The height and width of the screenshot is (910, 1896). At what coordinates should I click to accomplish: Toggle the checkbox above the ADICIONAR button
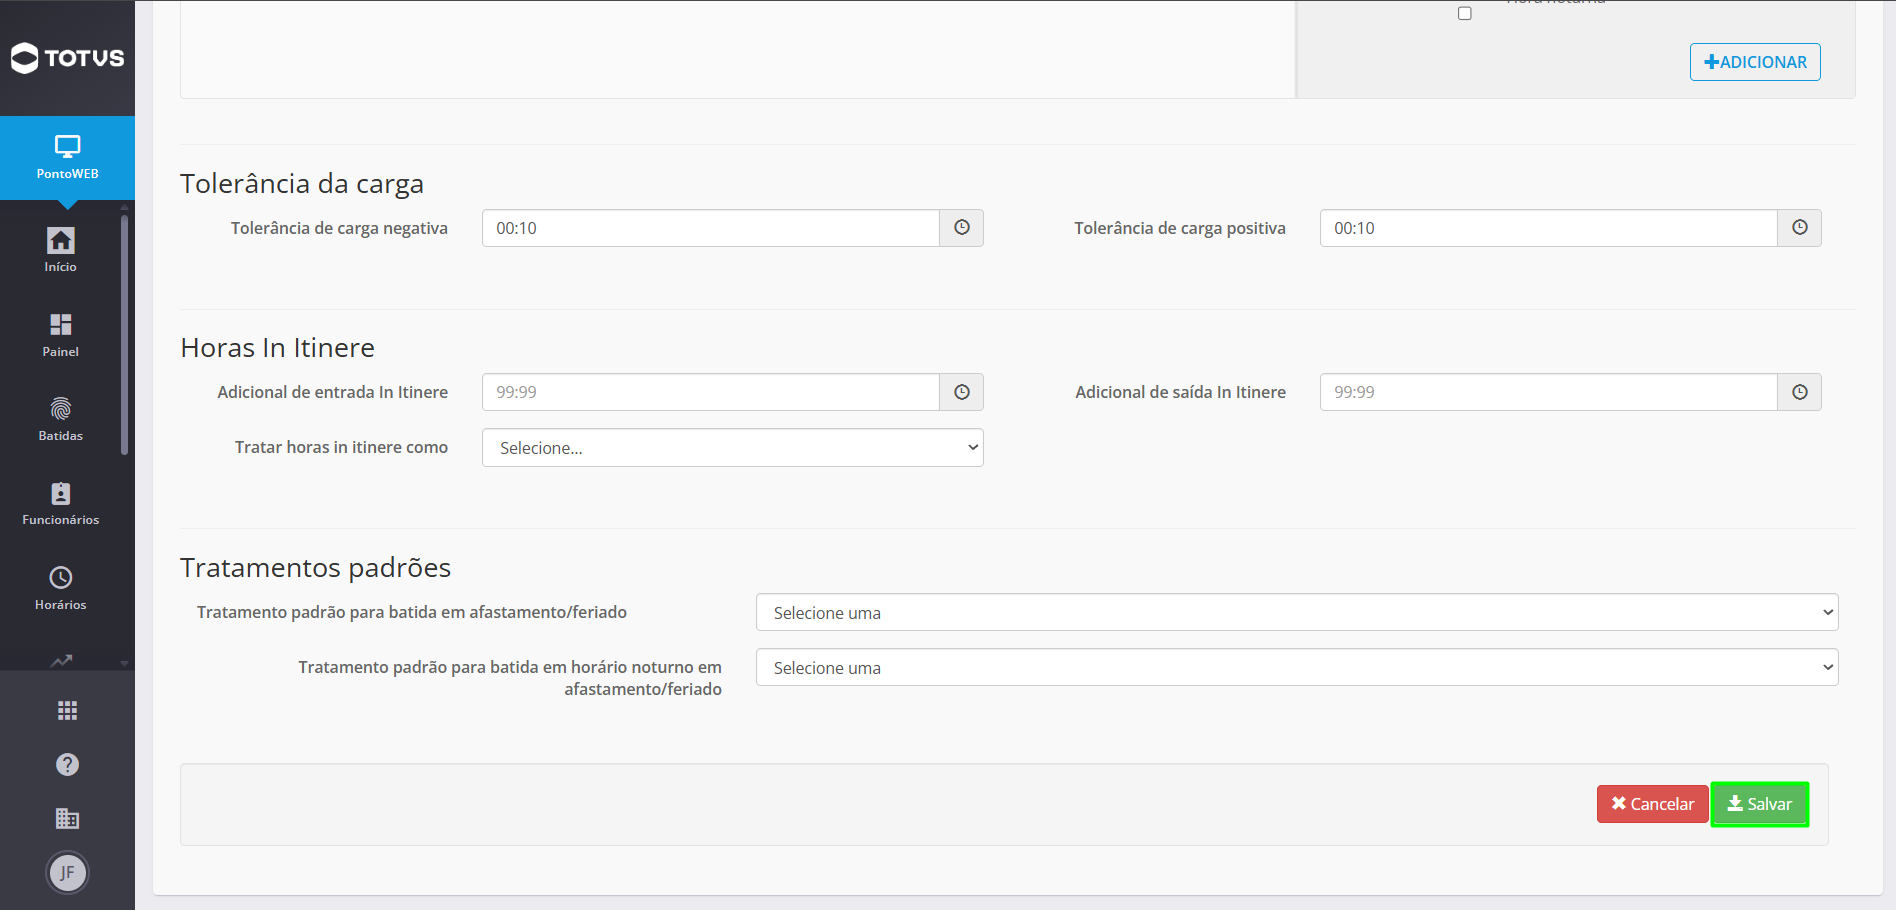[x=1465, y=13]
